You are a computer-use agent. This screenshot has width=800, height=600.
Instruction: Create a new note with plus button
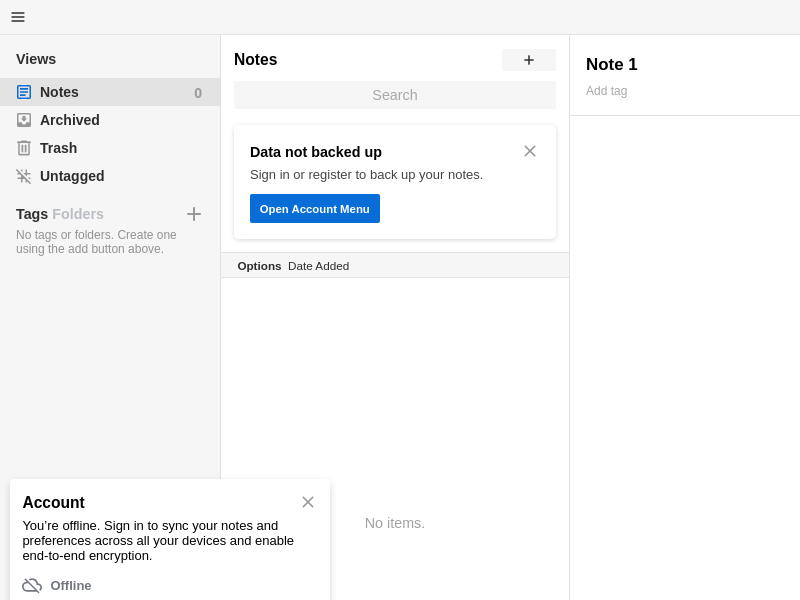click(x=529, y=60)
